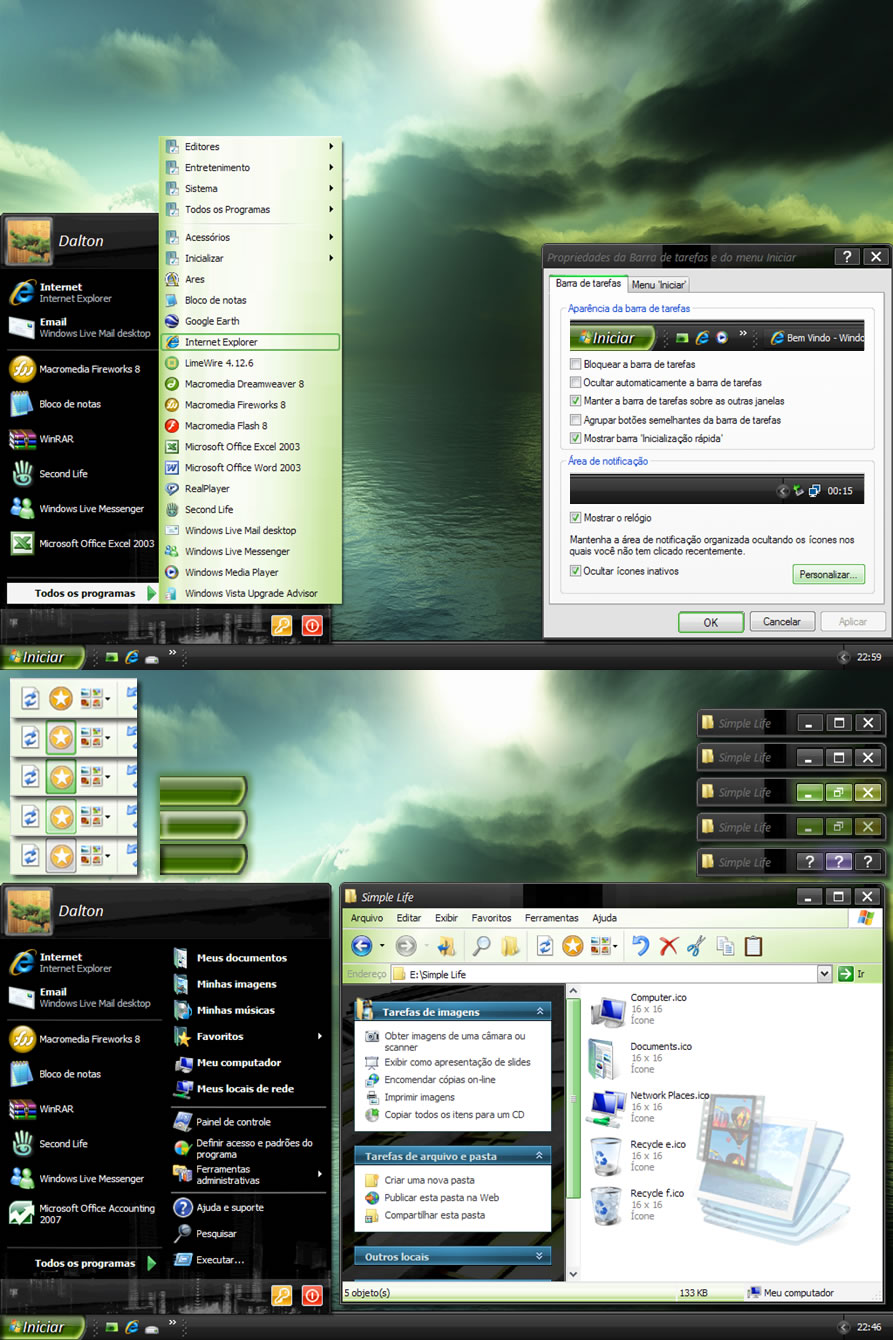The height and width of the screenshot is (1340, 893).
Task: Click the red X Delete icon
Action: (669, 945)
